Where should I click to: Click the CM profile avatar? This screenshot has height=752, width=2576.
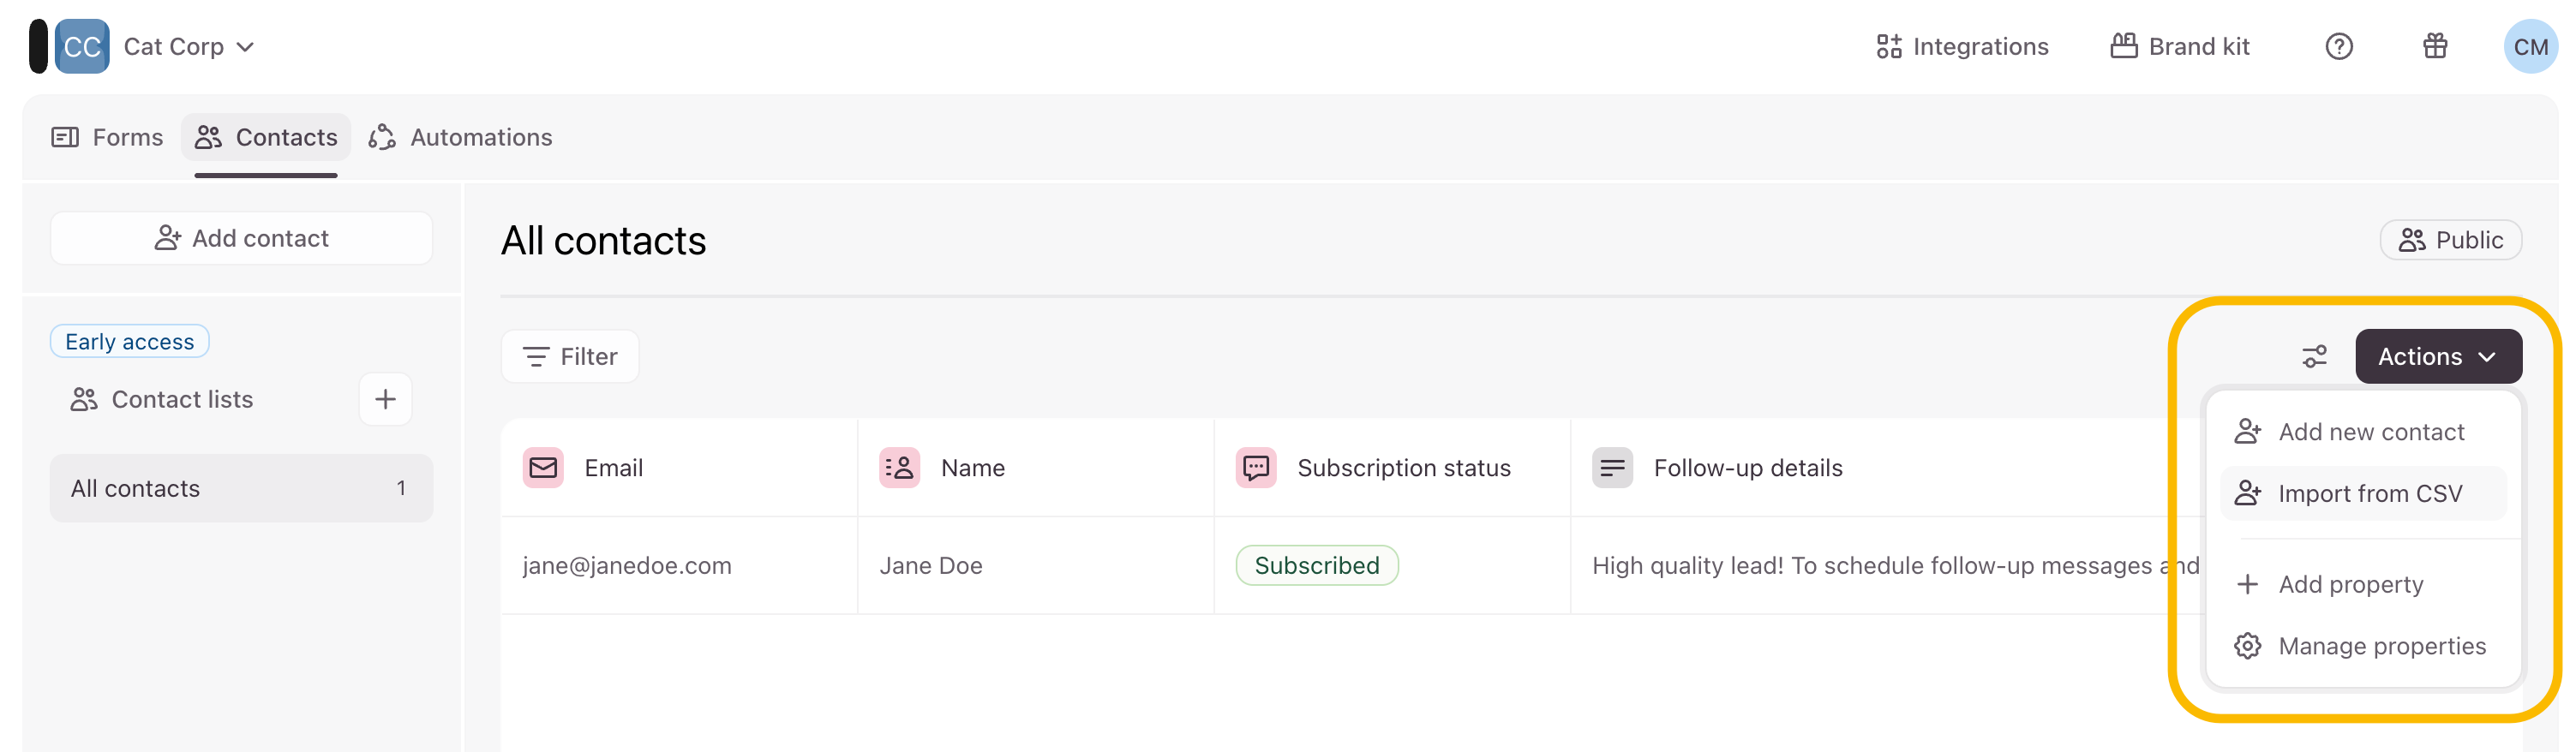click(x=2529, y=47)
